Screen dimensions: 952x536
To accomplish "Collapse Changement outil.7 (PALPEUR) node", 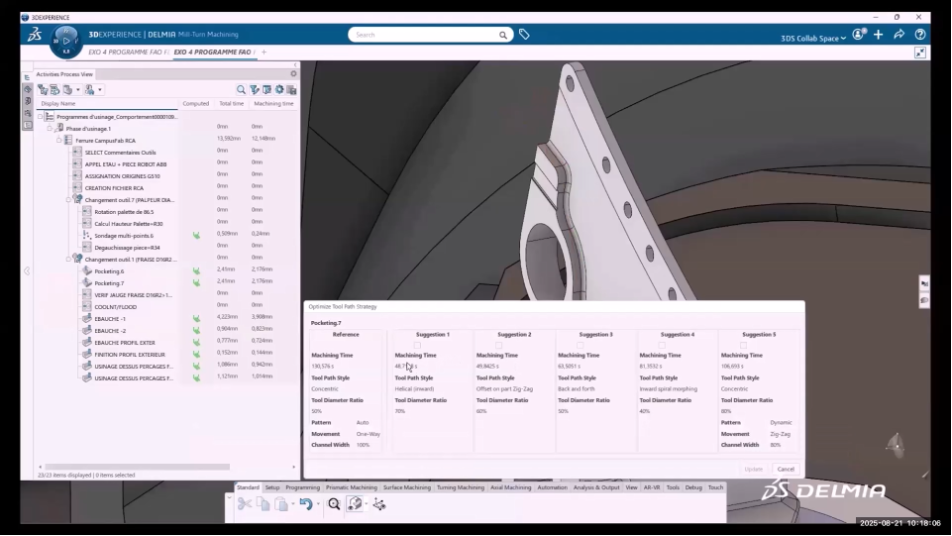I will coord(69,200).
